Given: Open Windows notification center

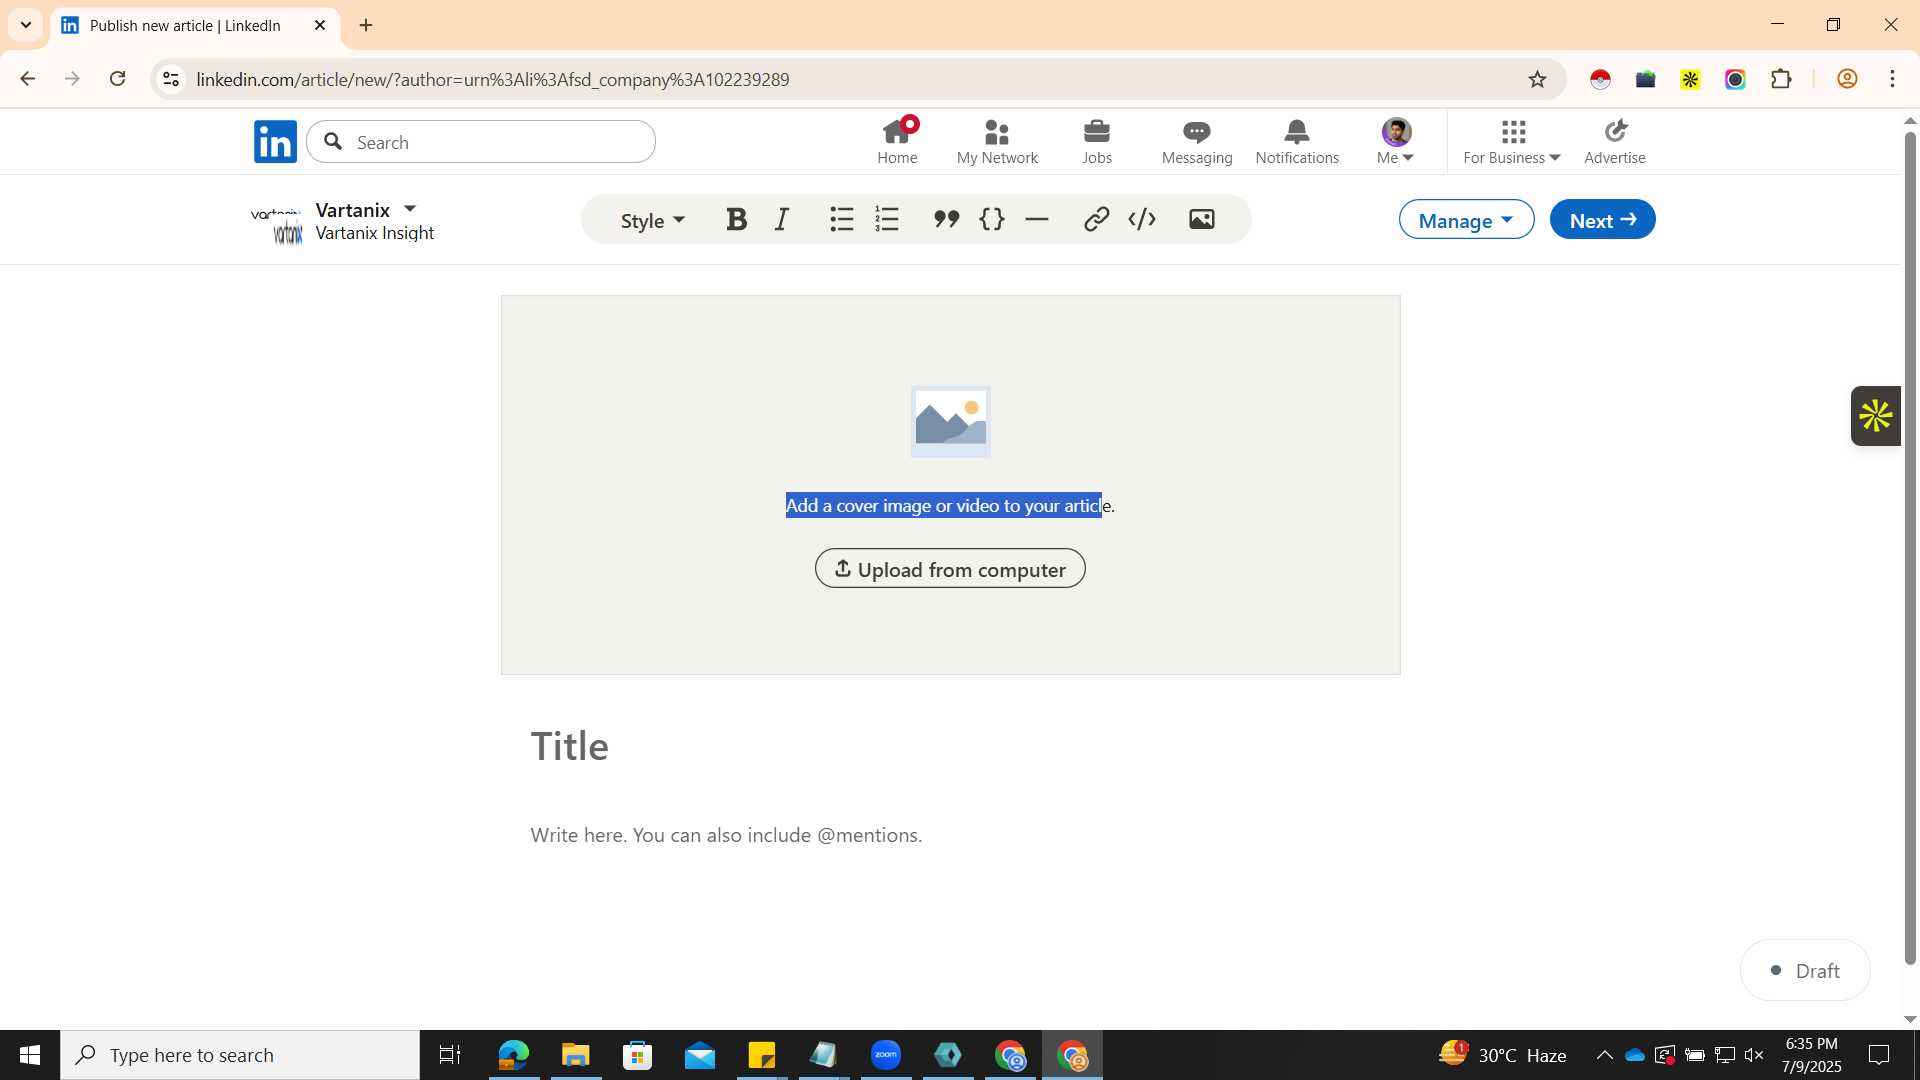Looking at the screenshot, I should pos(1879,1055).
